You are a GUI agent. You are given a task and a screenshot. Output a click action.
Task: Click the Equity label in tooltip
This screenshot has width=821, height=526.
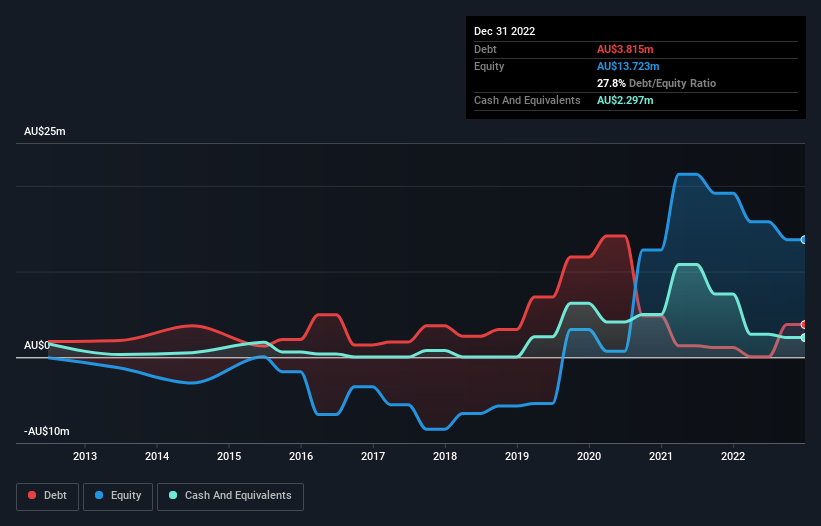(x=489, y=66)
